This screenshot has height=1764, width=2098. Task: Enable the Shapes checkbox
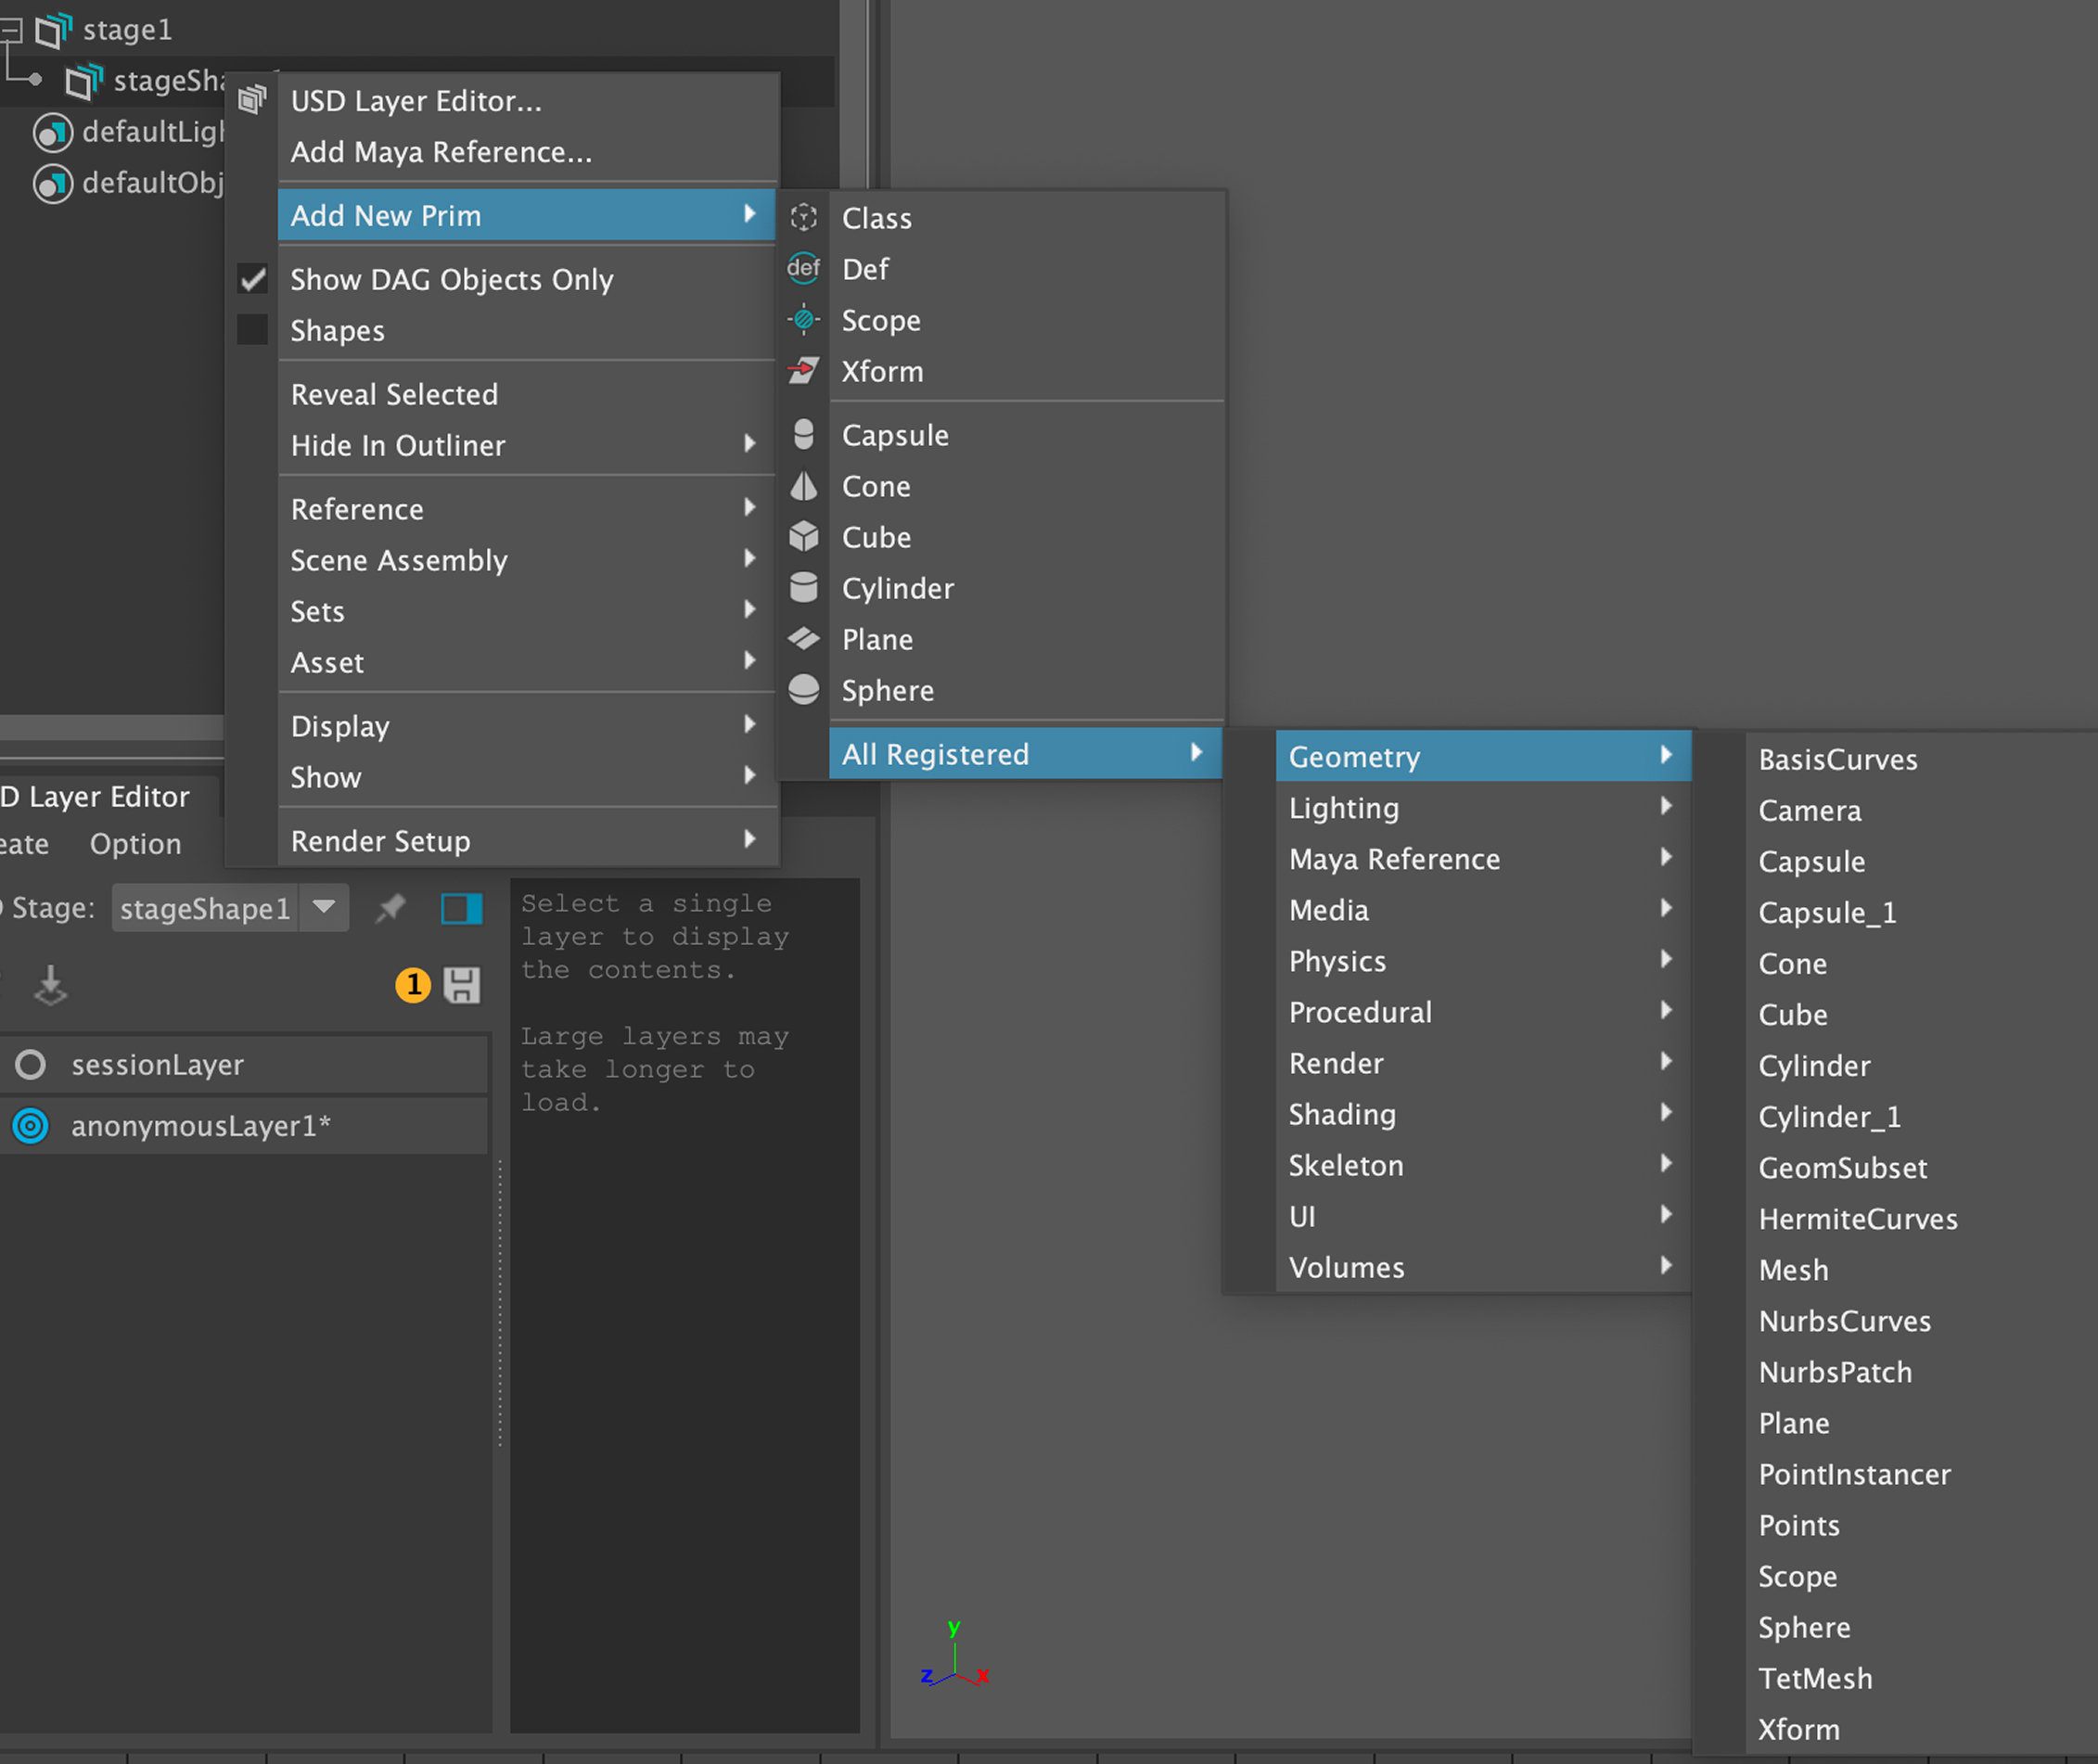[253, 330]
